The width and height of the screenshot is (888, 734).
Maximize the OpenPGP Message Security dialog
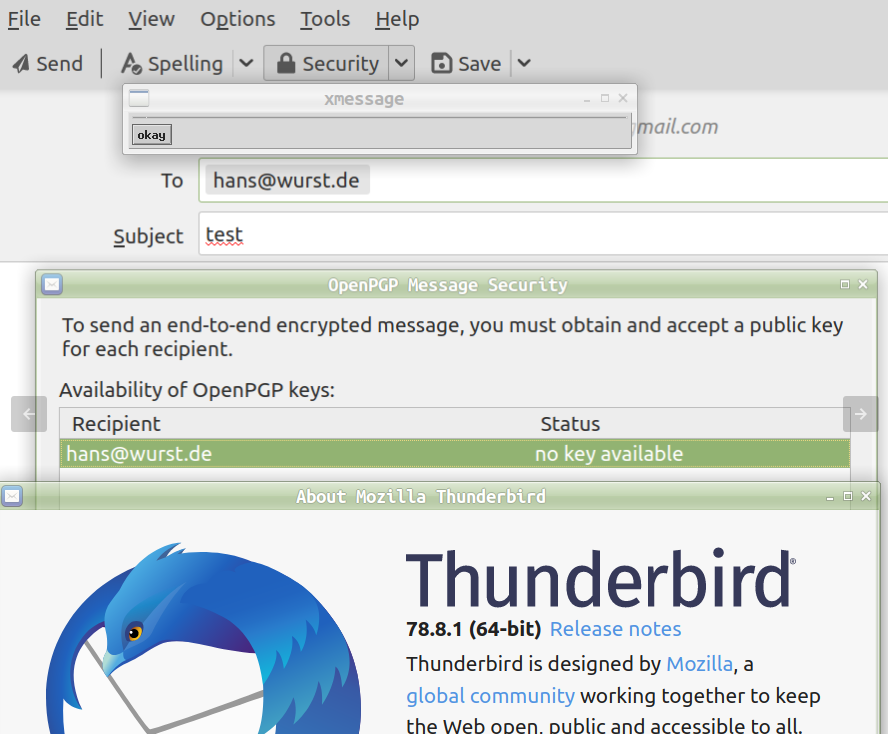tap(845, 284)
